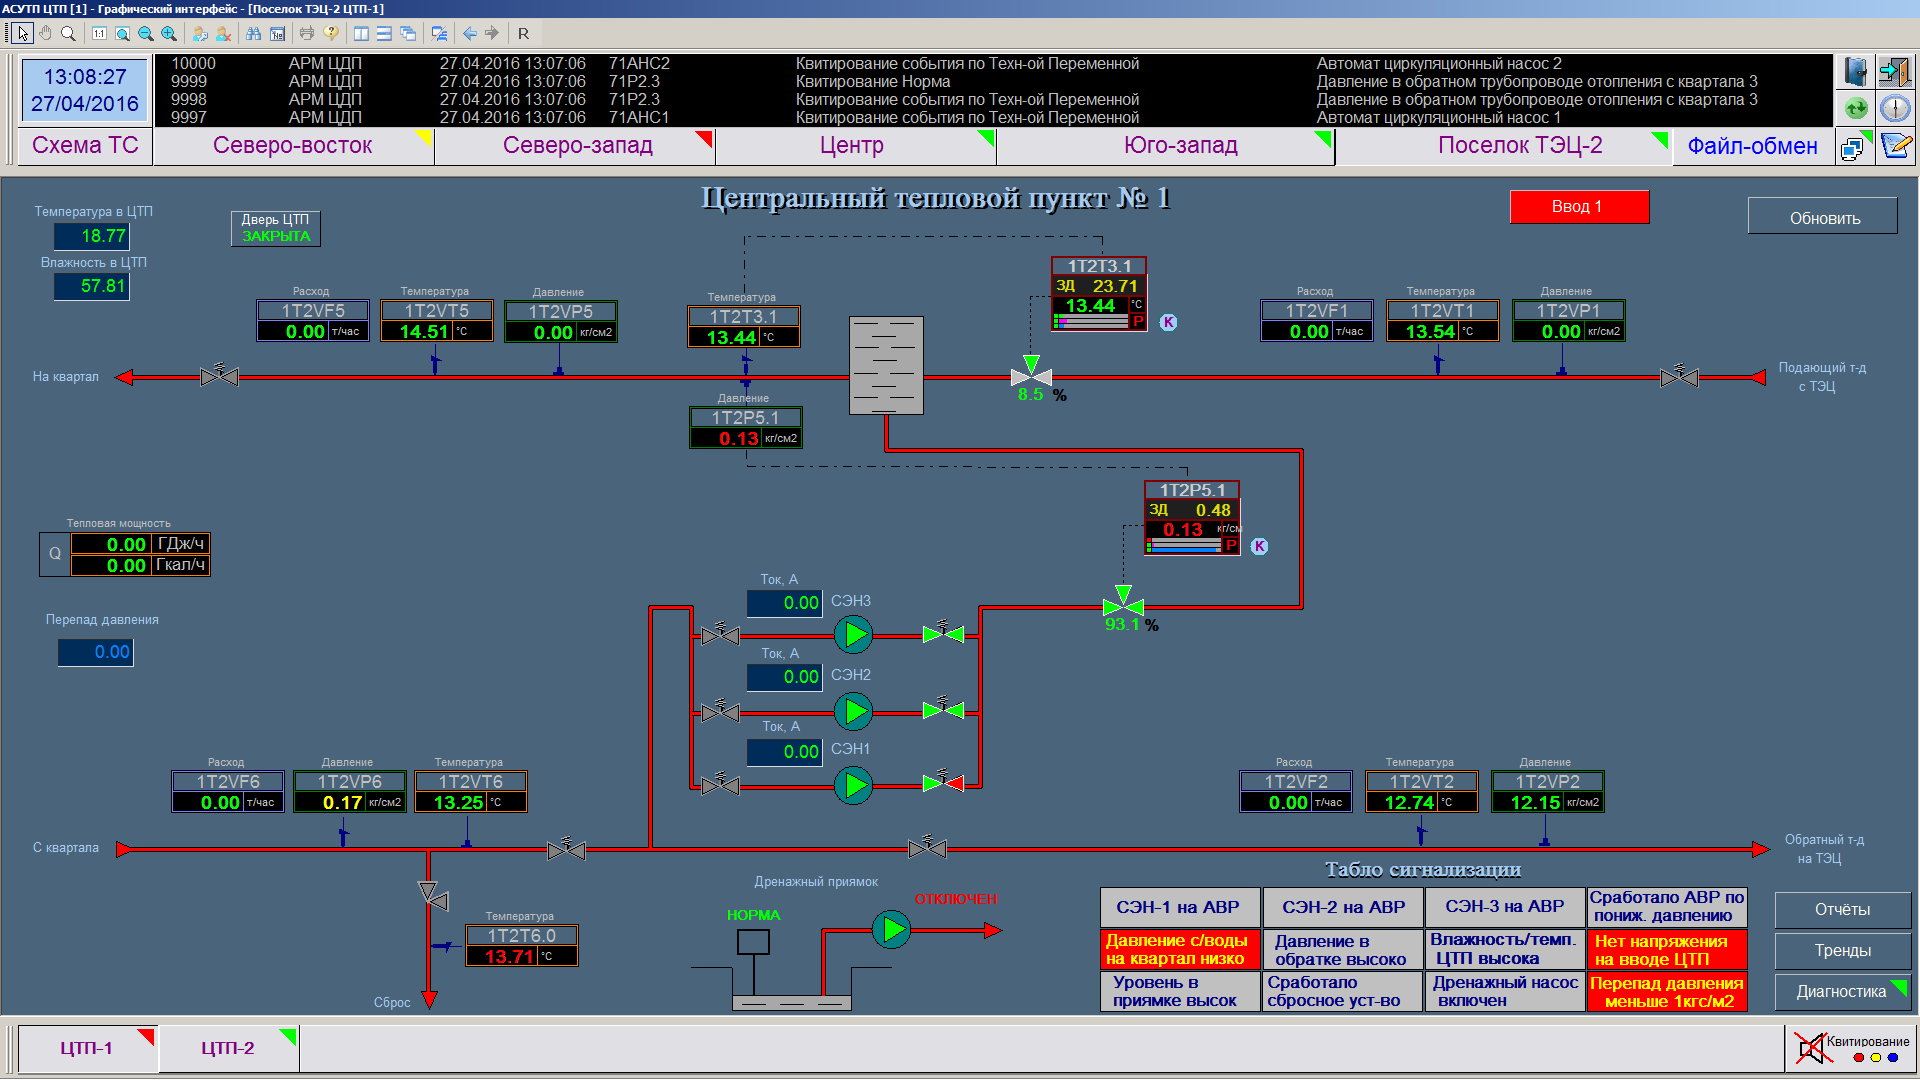Click the Нет напряжения на вводе ЦТП alarm

[1667, 950]
